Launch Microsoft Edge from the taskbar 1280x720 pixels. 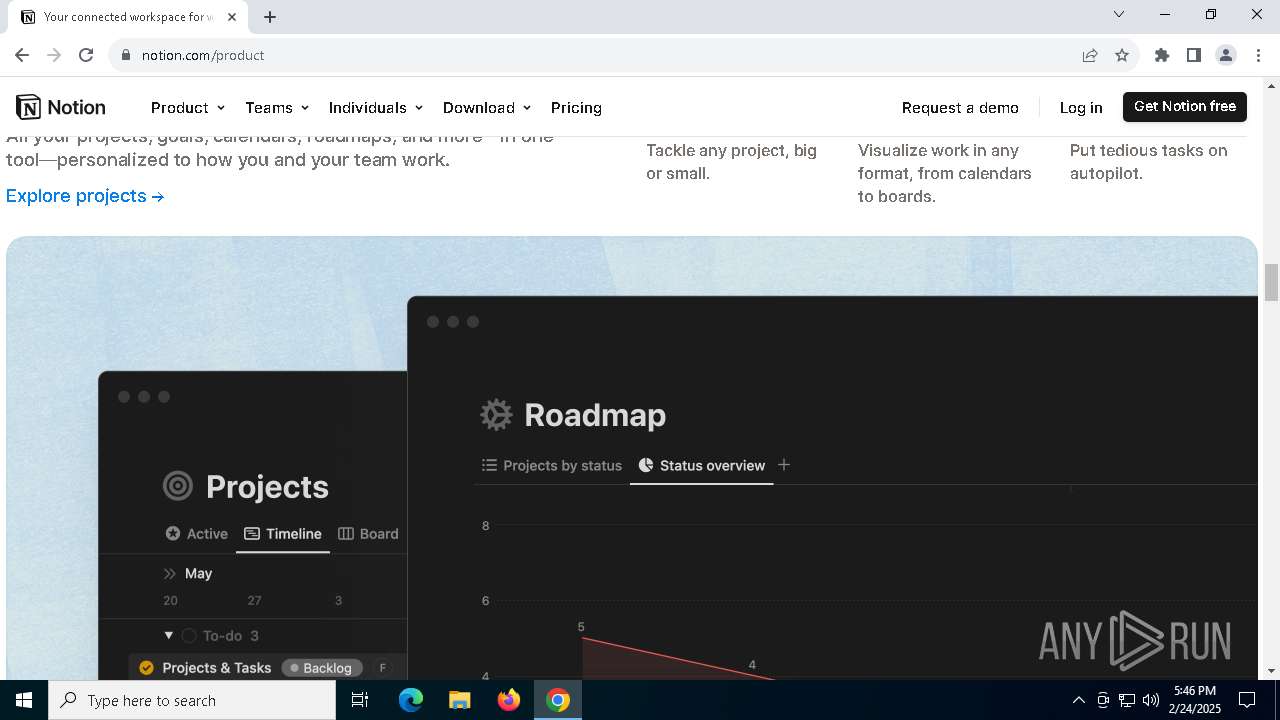pyautogui.click(x=411, y=700)
